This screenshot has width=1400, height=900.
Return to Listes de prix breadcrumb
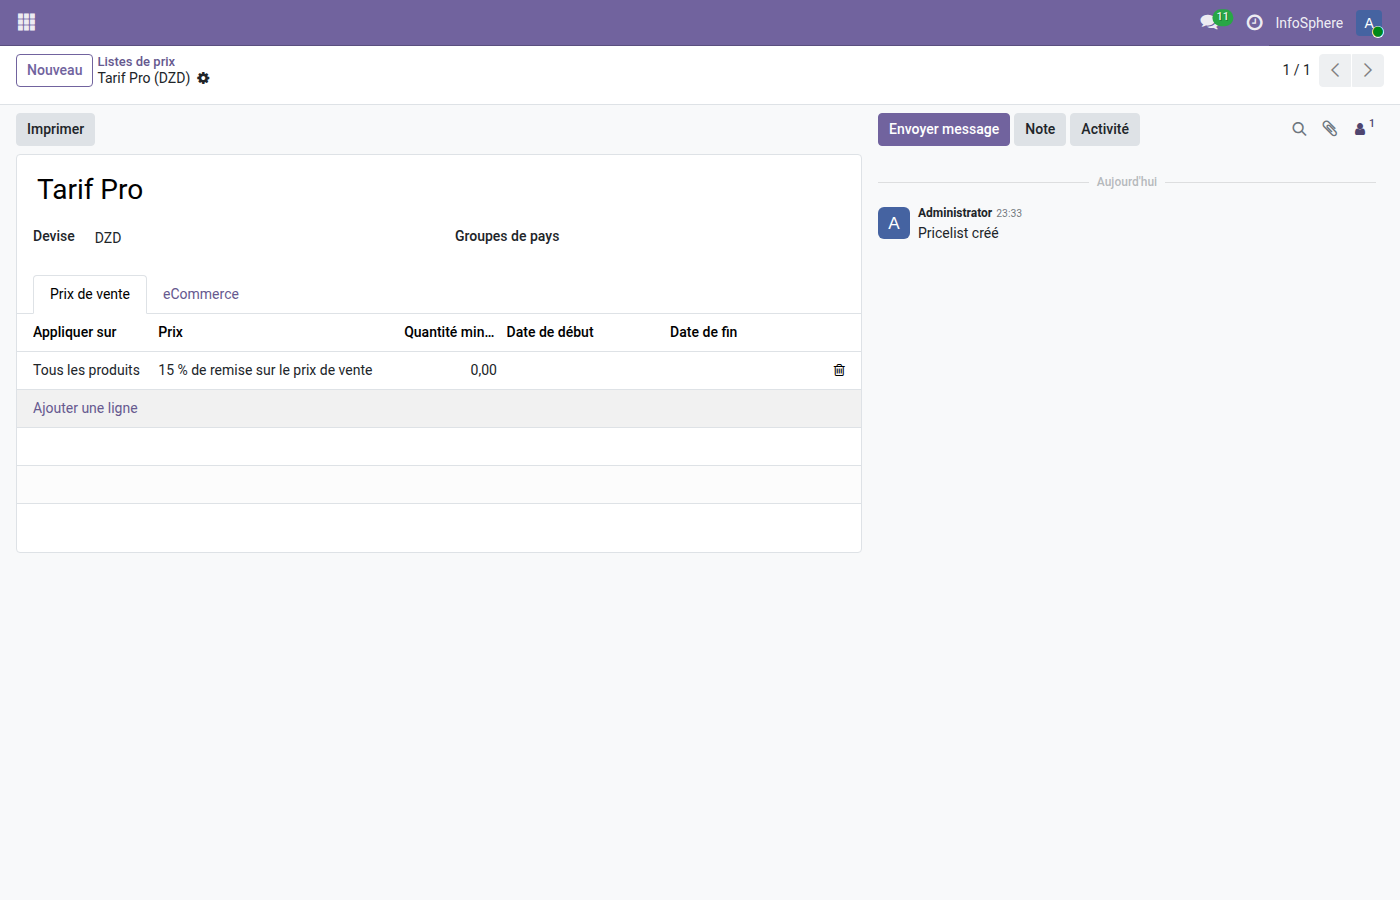136,61
